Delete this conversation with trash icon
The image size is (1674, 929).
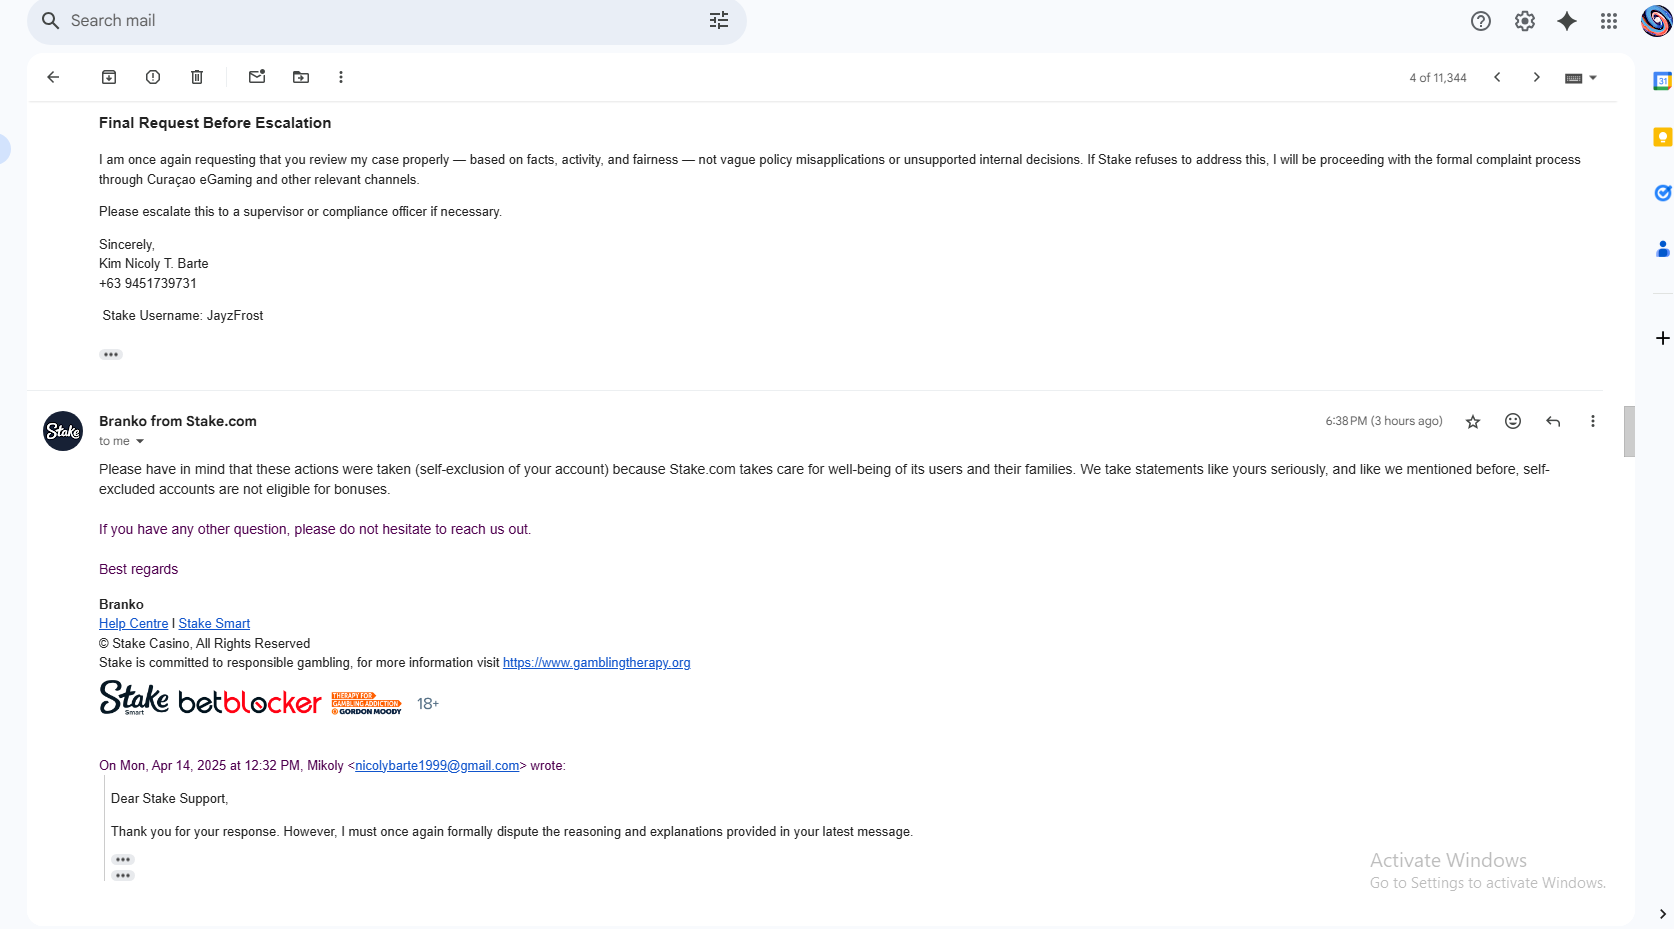pyautogui.click(x=197, y=77)
